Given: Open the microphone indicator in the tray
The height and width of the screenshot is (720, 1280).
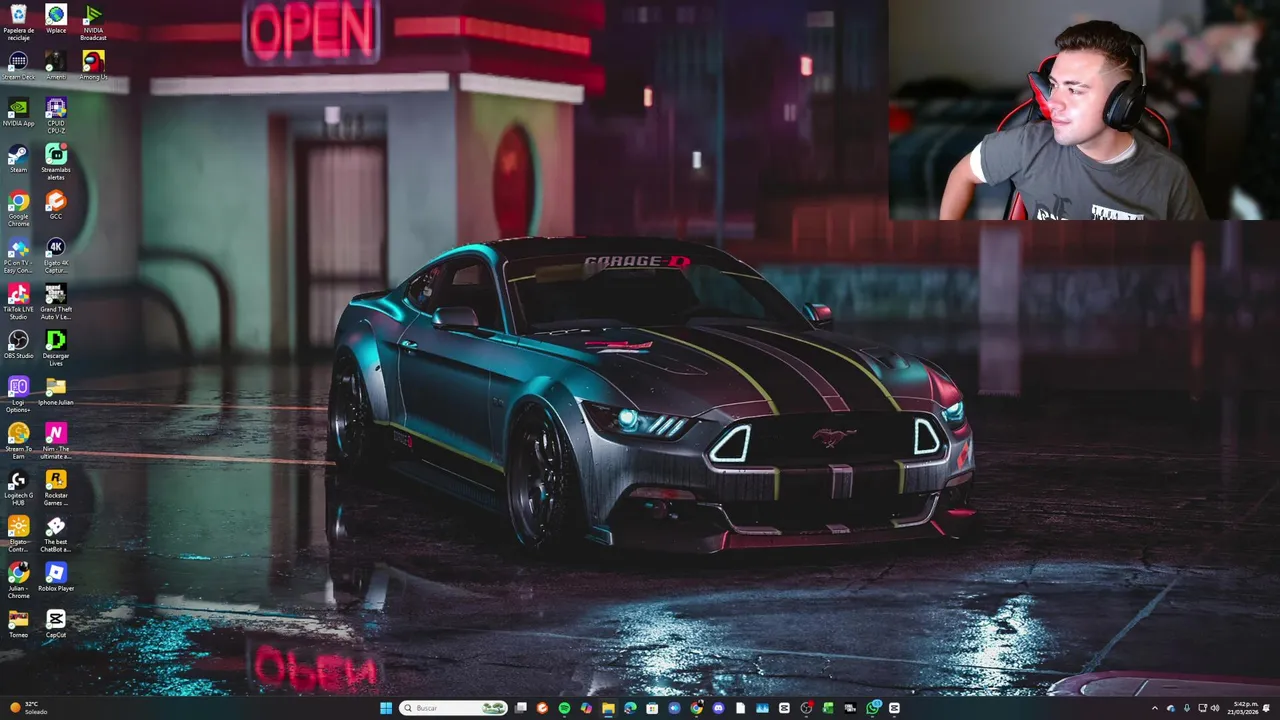Looking at the screenshot, I should point(1187,708).
